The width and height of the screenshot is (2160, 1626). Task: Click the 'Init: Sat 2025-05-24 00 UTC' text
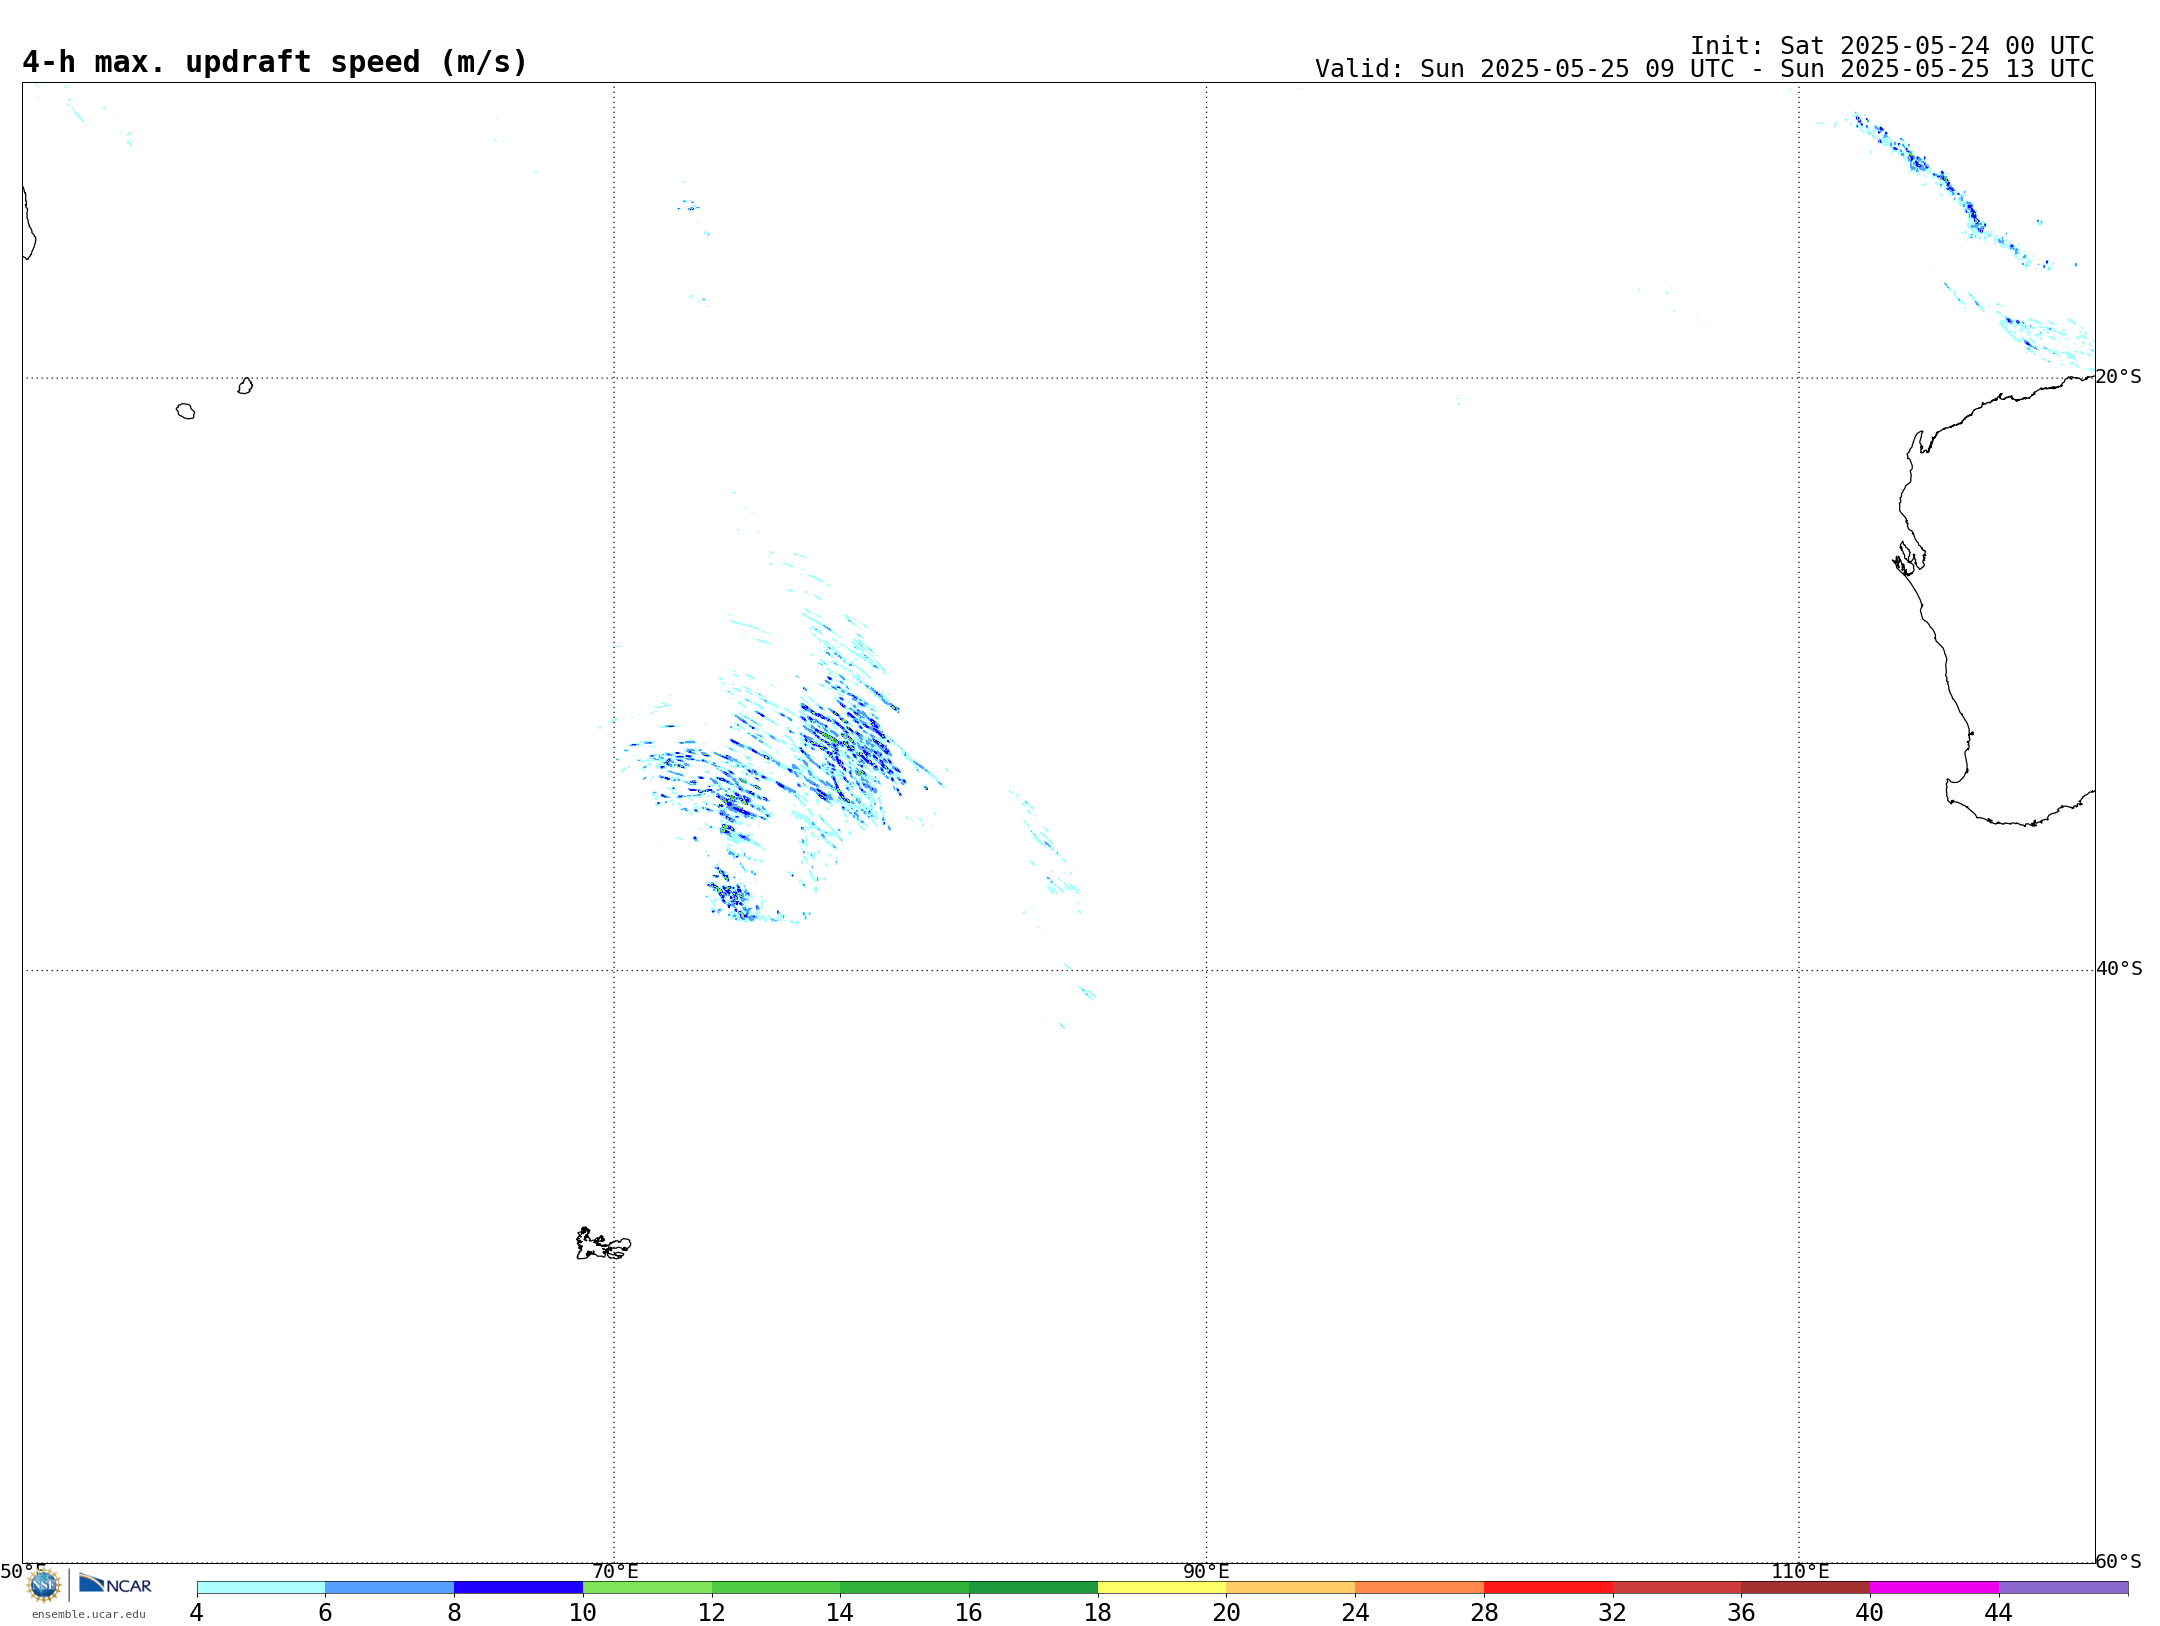[x=1892, y=46]
